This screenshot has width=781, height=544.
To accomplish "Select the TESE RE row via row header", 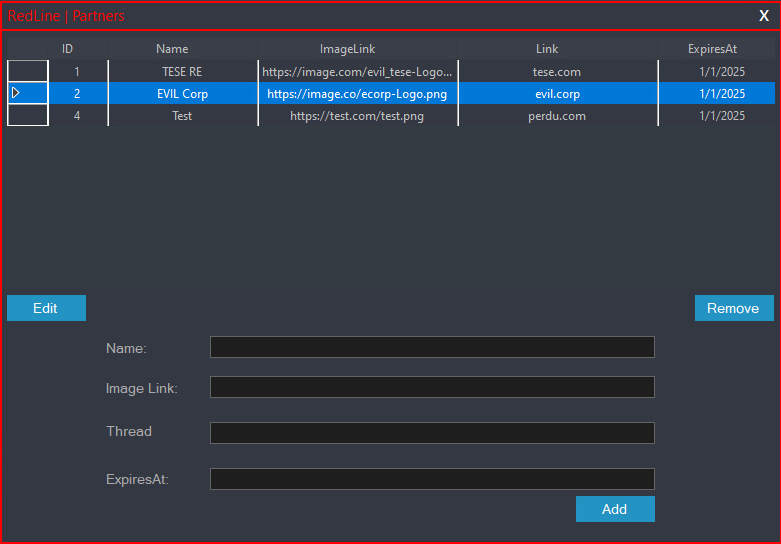I will pyautogui.click(x=28, y=72).
